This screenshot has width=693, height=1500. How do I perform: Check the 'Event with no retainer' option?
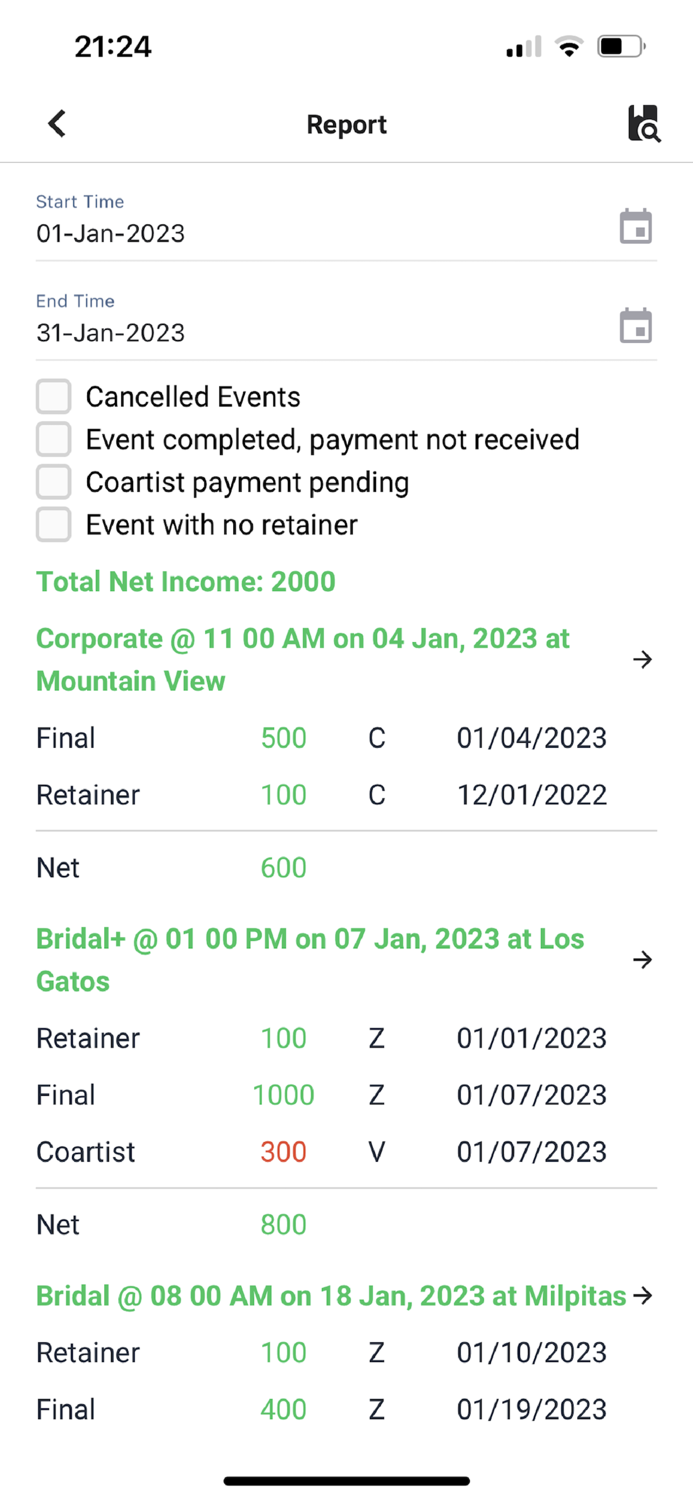[53, 524]
